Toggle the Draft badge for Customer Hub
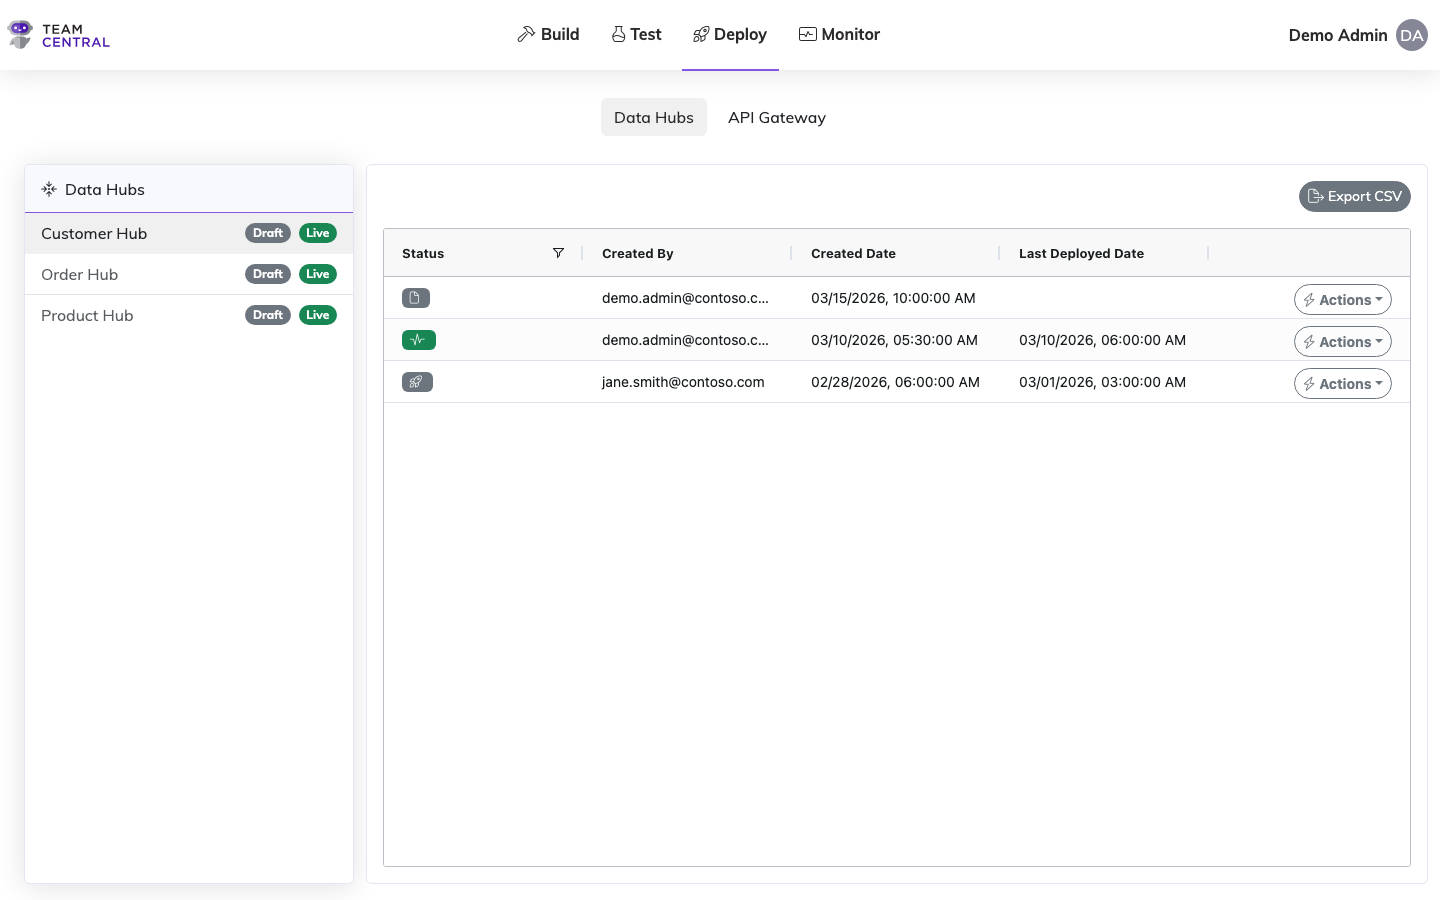The width and height of the screenshot is (1440, 900). [267, 232]
